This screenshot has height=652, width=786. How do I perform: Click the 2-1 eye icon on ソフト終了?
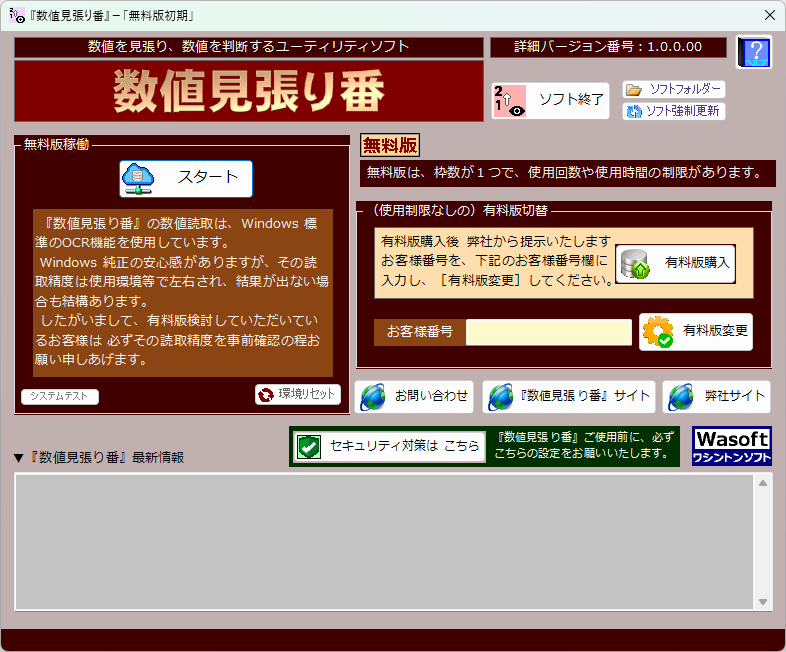coord(509,101)
